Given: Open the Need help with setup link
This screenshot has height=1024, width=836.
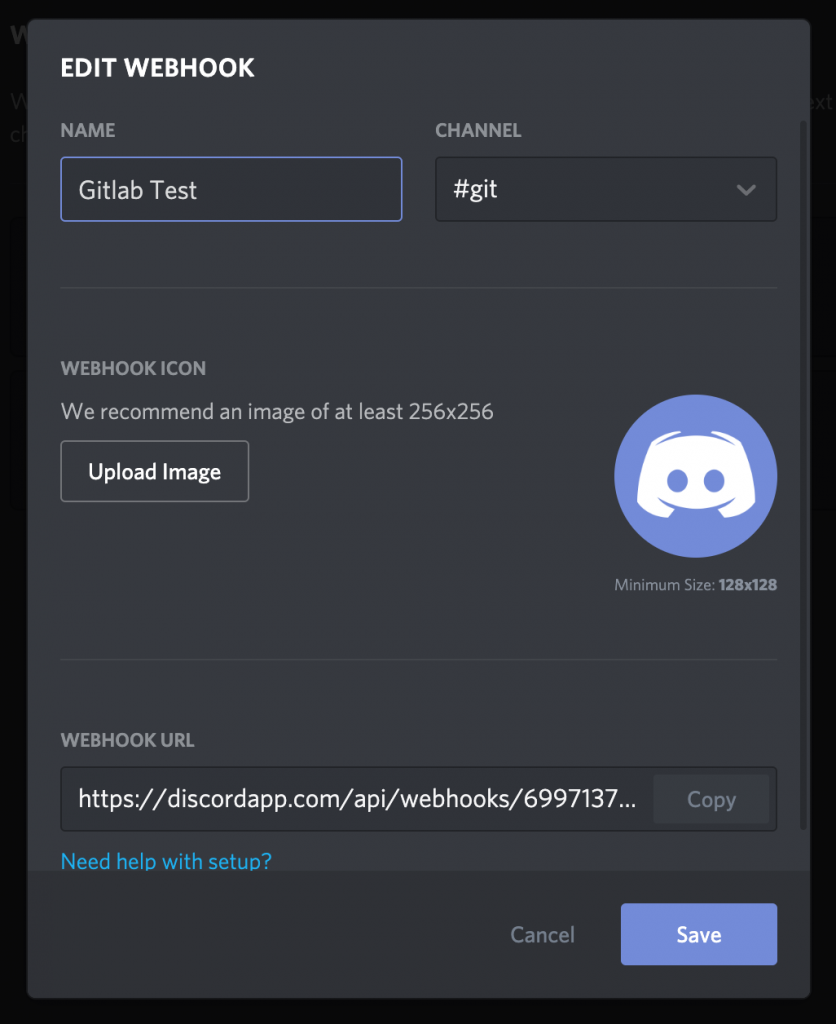Looking at the screenshot, I should (166, 861).
